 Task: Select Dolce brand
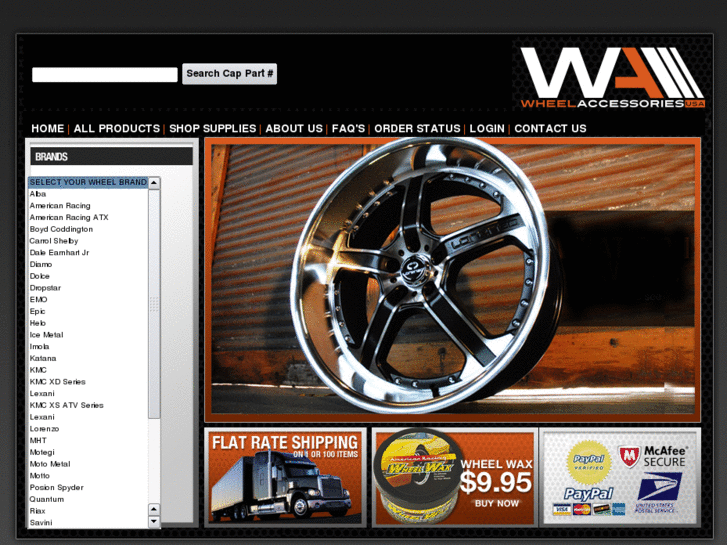click(88, 276)
